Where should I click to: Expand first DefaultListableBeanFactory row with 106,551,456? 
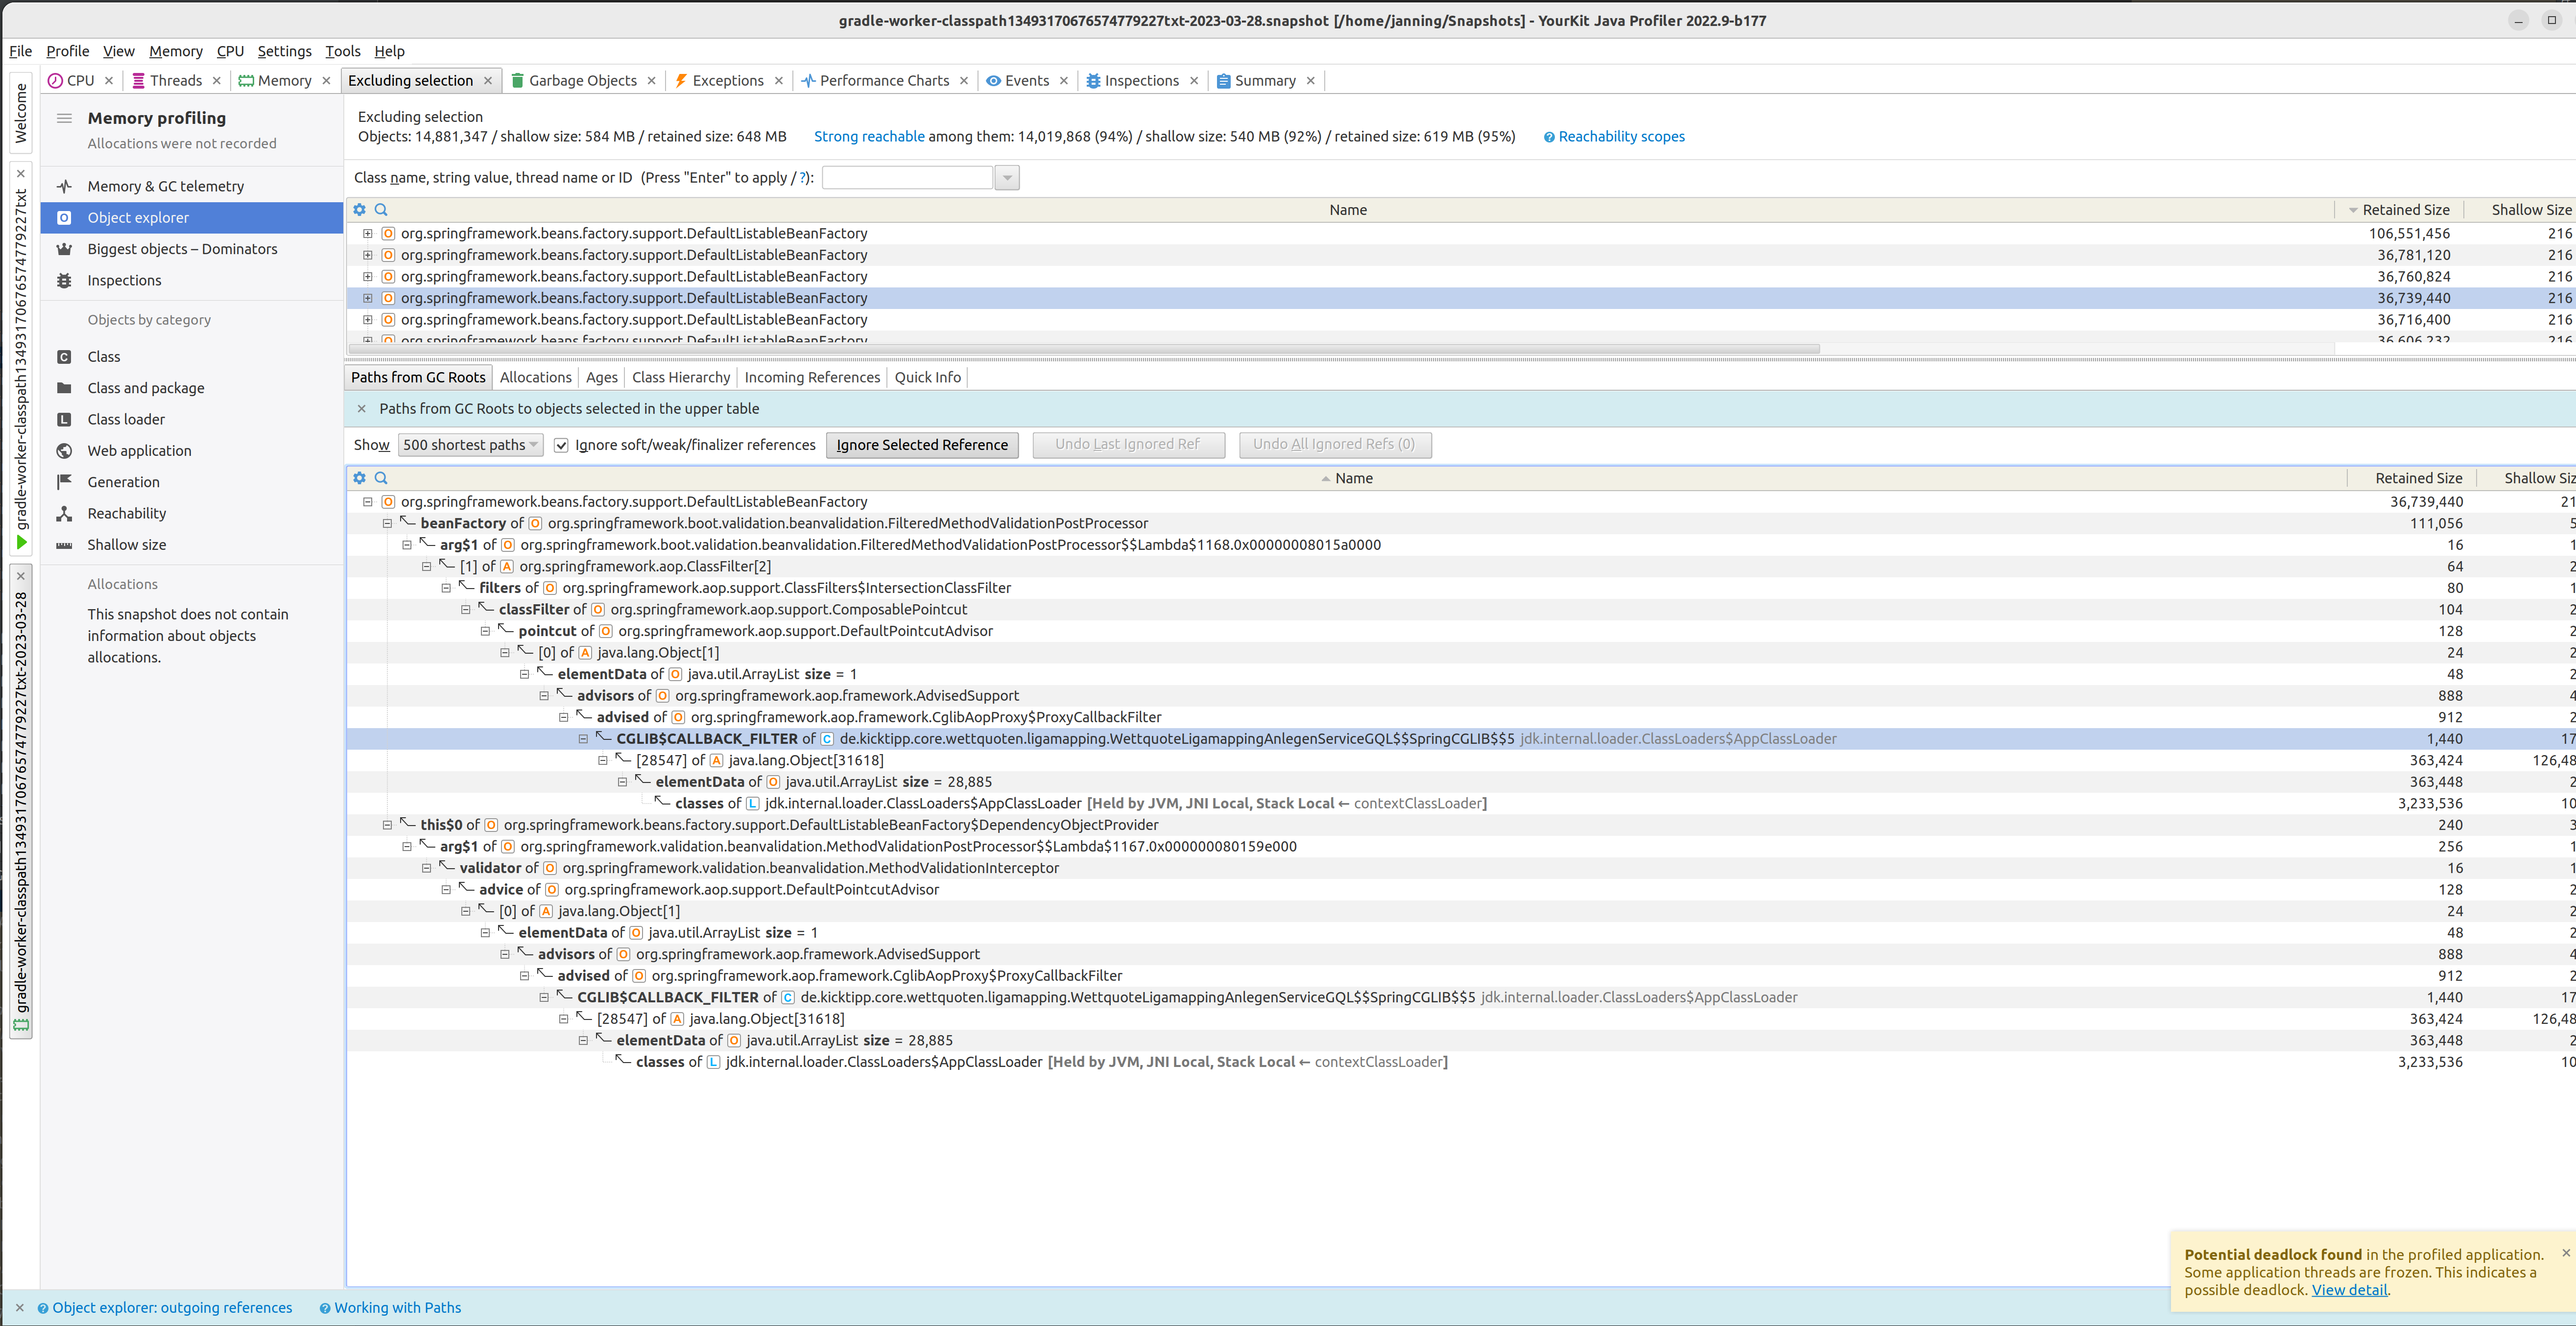(x=367, y=234)
